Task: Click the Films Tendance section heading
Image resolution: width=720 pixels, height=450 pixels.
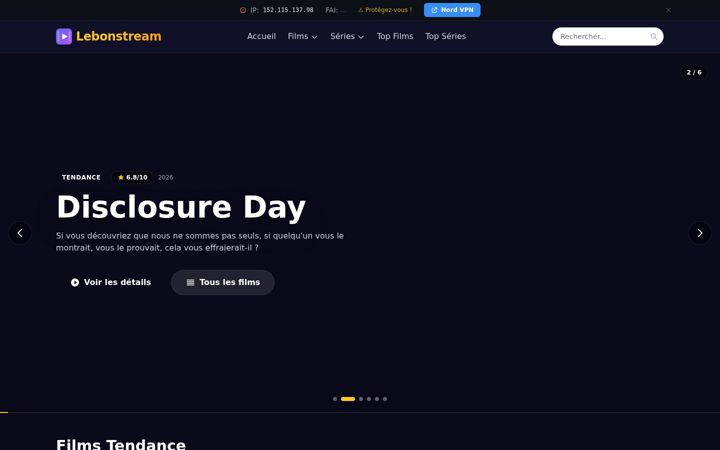Action: click(121, 444)
